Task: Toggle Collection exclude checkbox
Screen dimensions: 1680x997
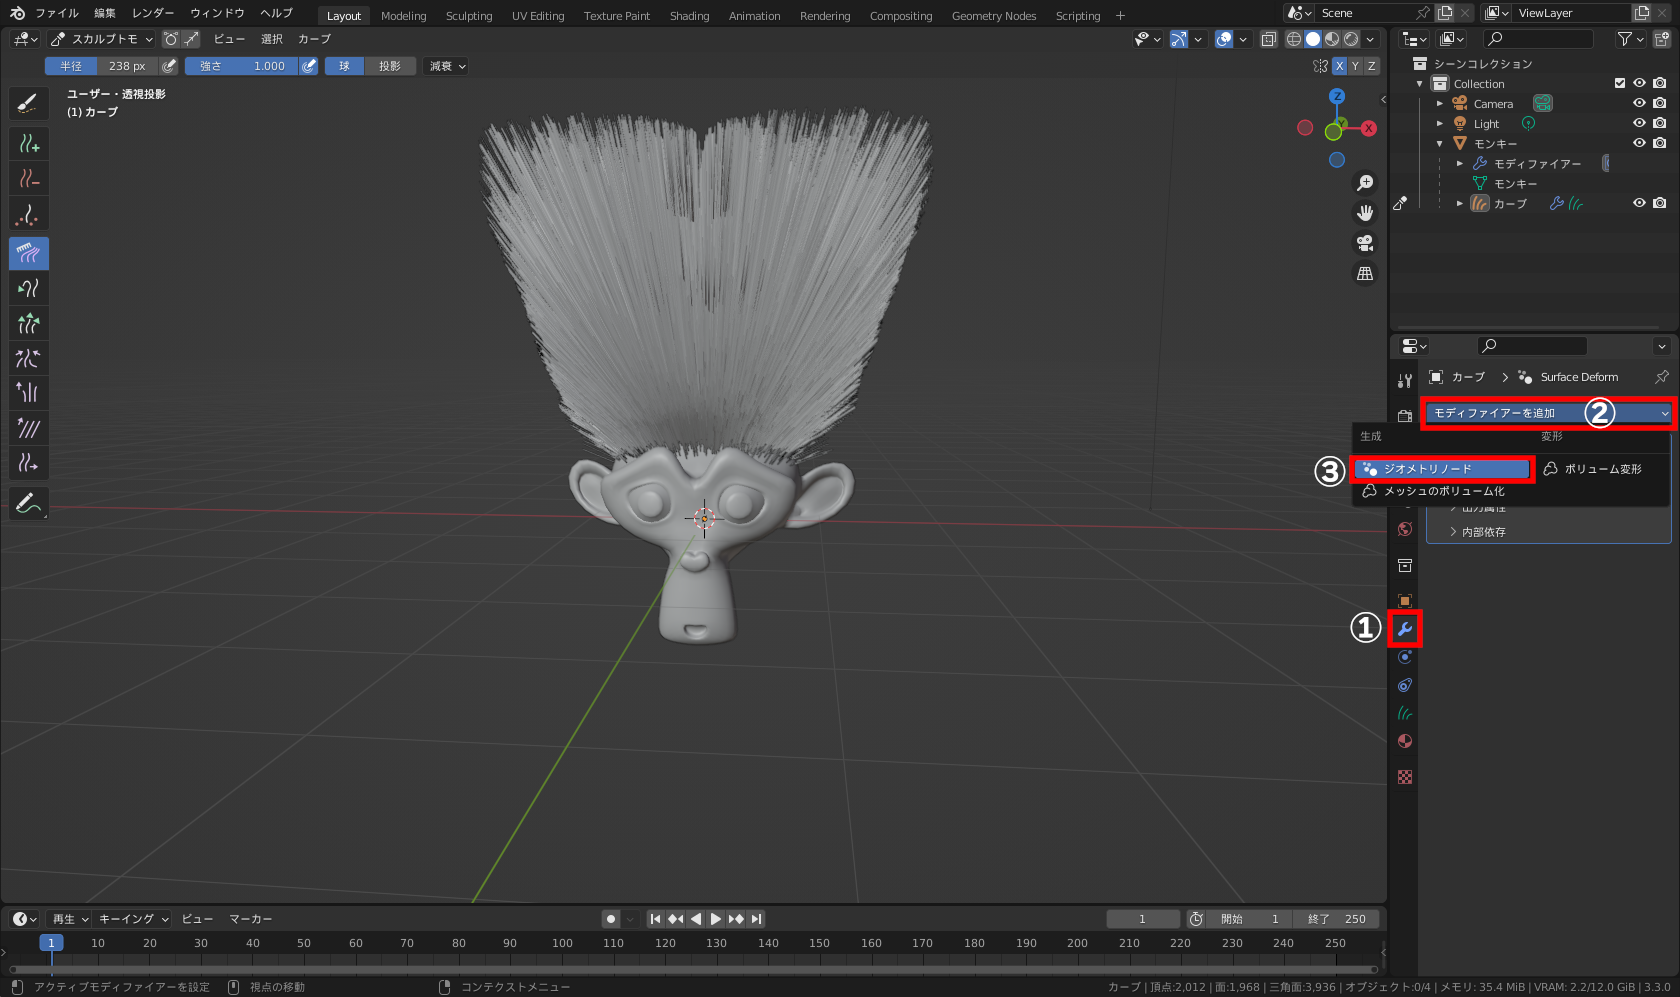Action: (1620, 83)
